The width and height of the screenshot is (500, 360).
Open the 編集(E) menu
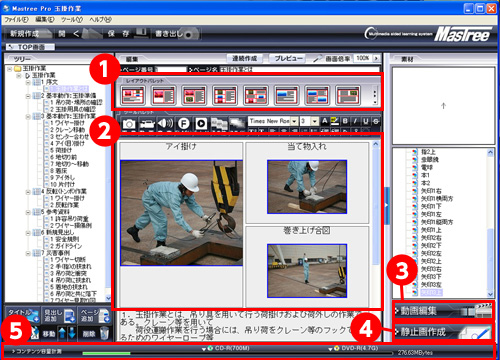(45, 20)
